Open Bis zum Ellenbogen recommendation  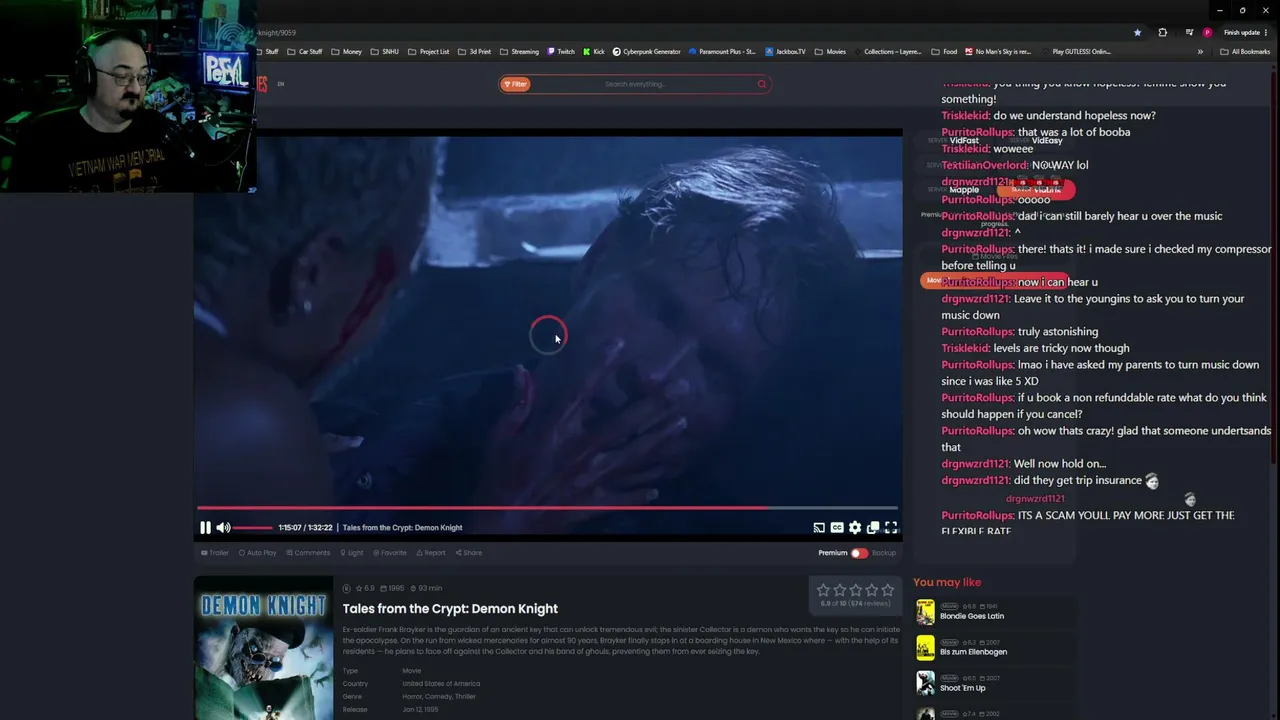pos(973,652)
